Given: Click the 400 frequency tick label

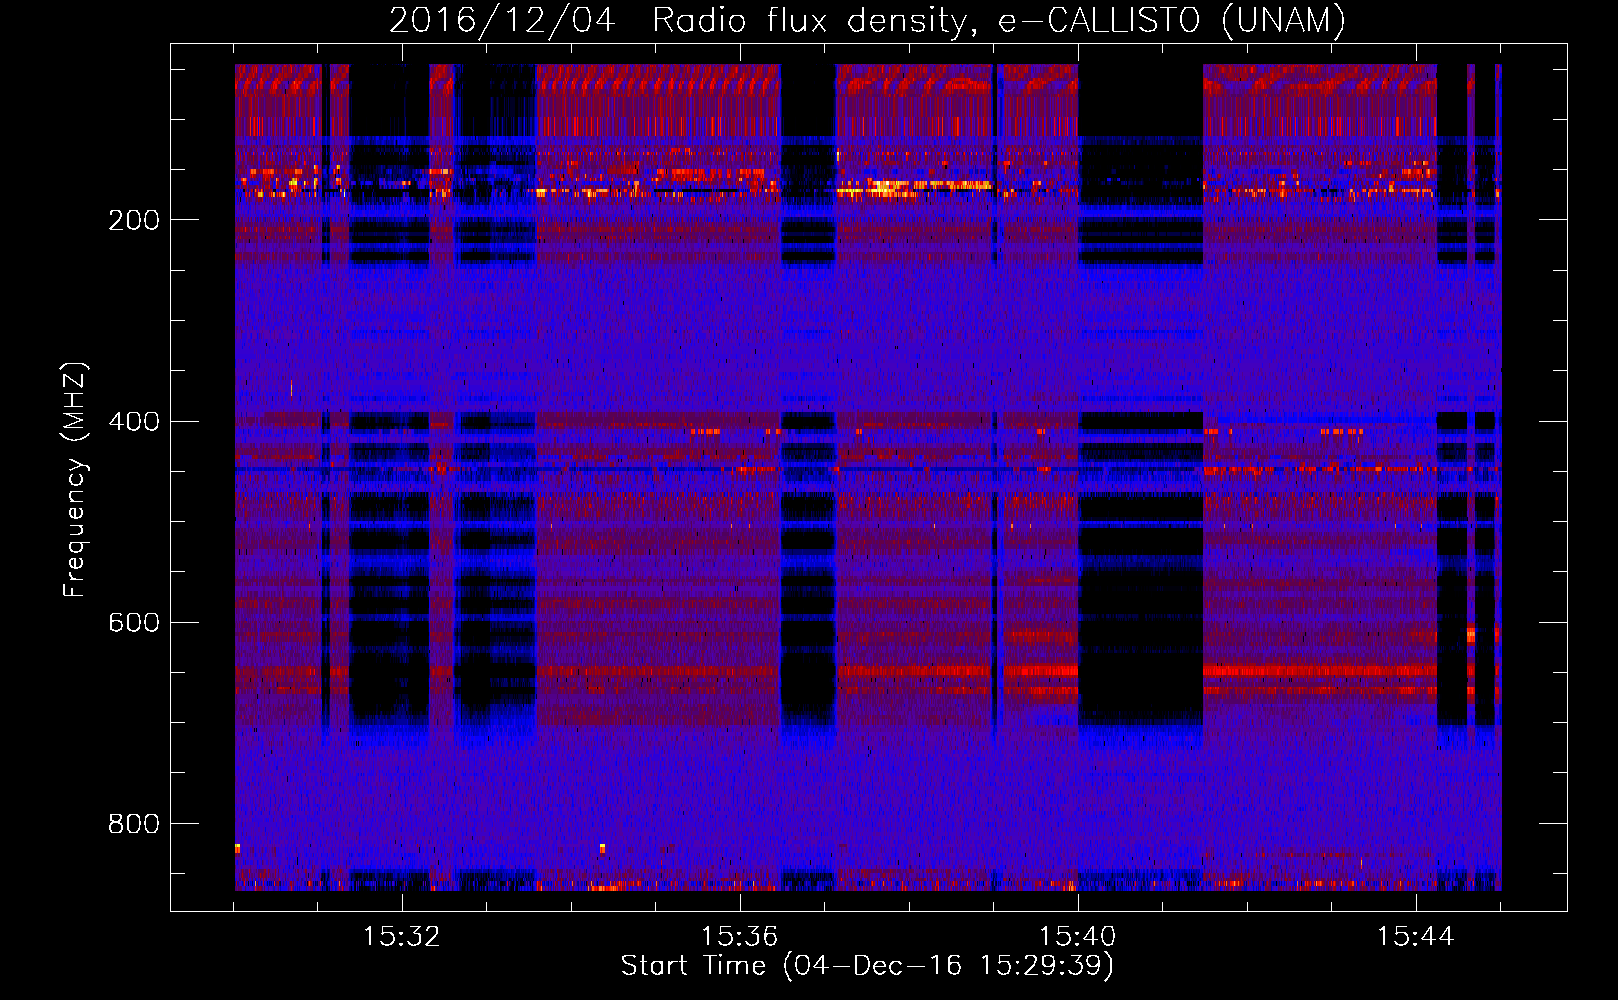Looking at the screenshot, I should click(x=134, y=421).
